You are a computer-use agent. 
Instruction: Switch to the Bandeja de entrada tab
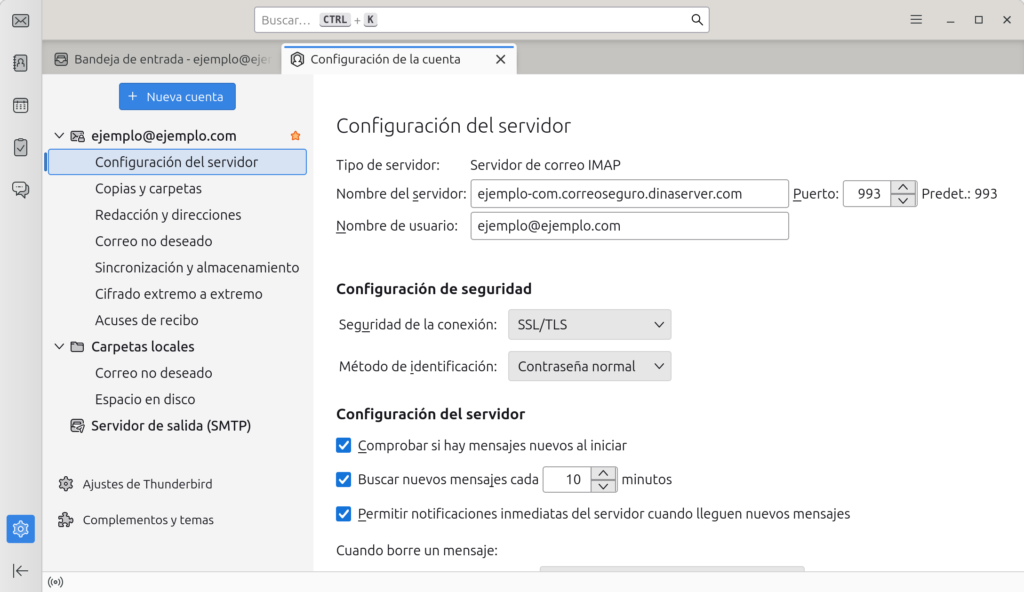coord(160,59)
